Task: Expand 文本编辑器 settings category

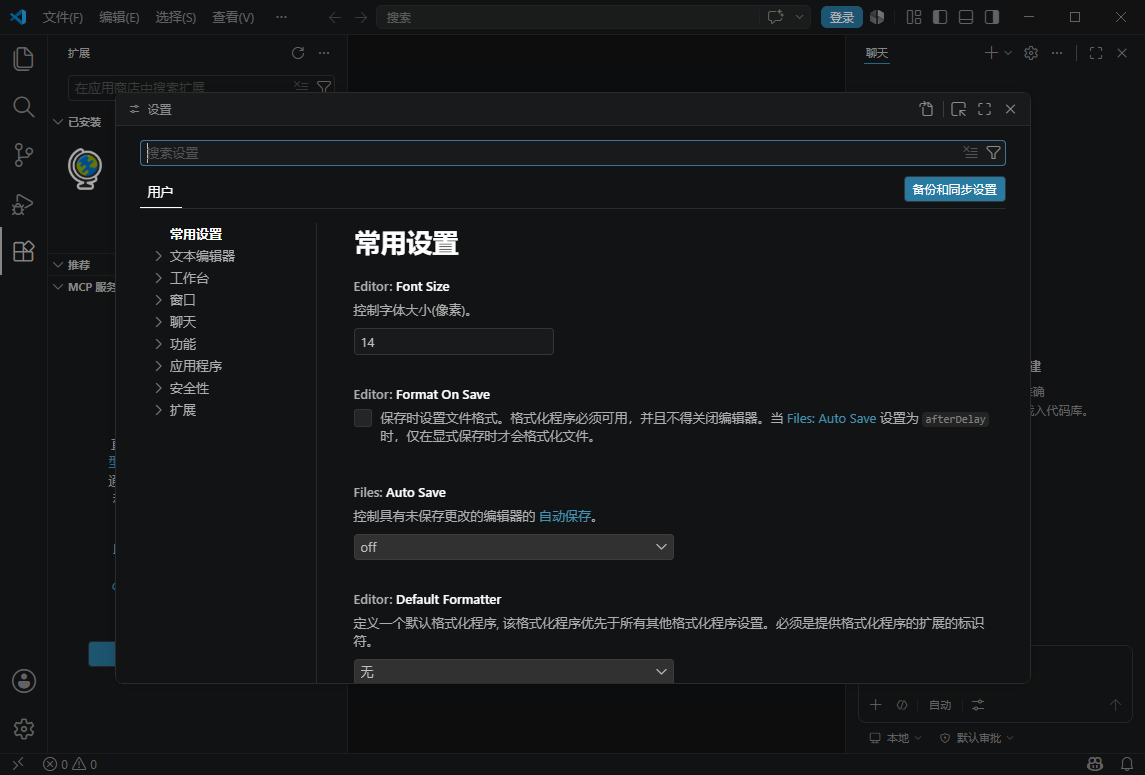Action: point(158,256)
